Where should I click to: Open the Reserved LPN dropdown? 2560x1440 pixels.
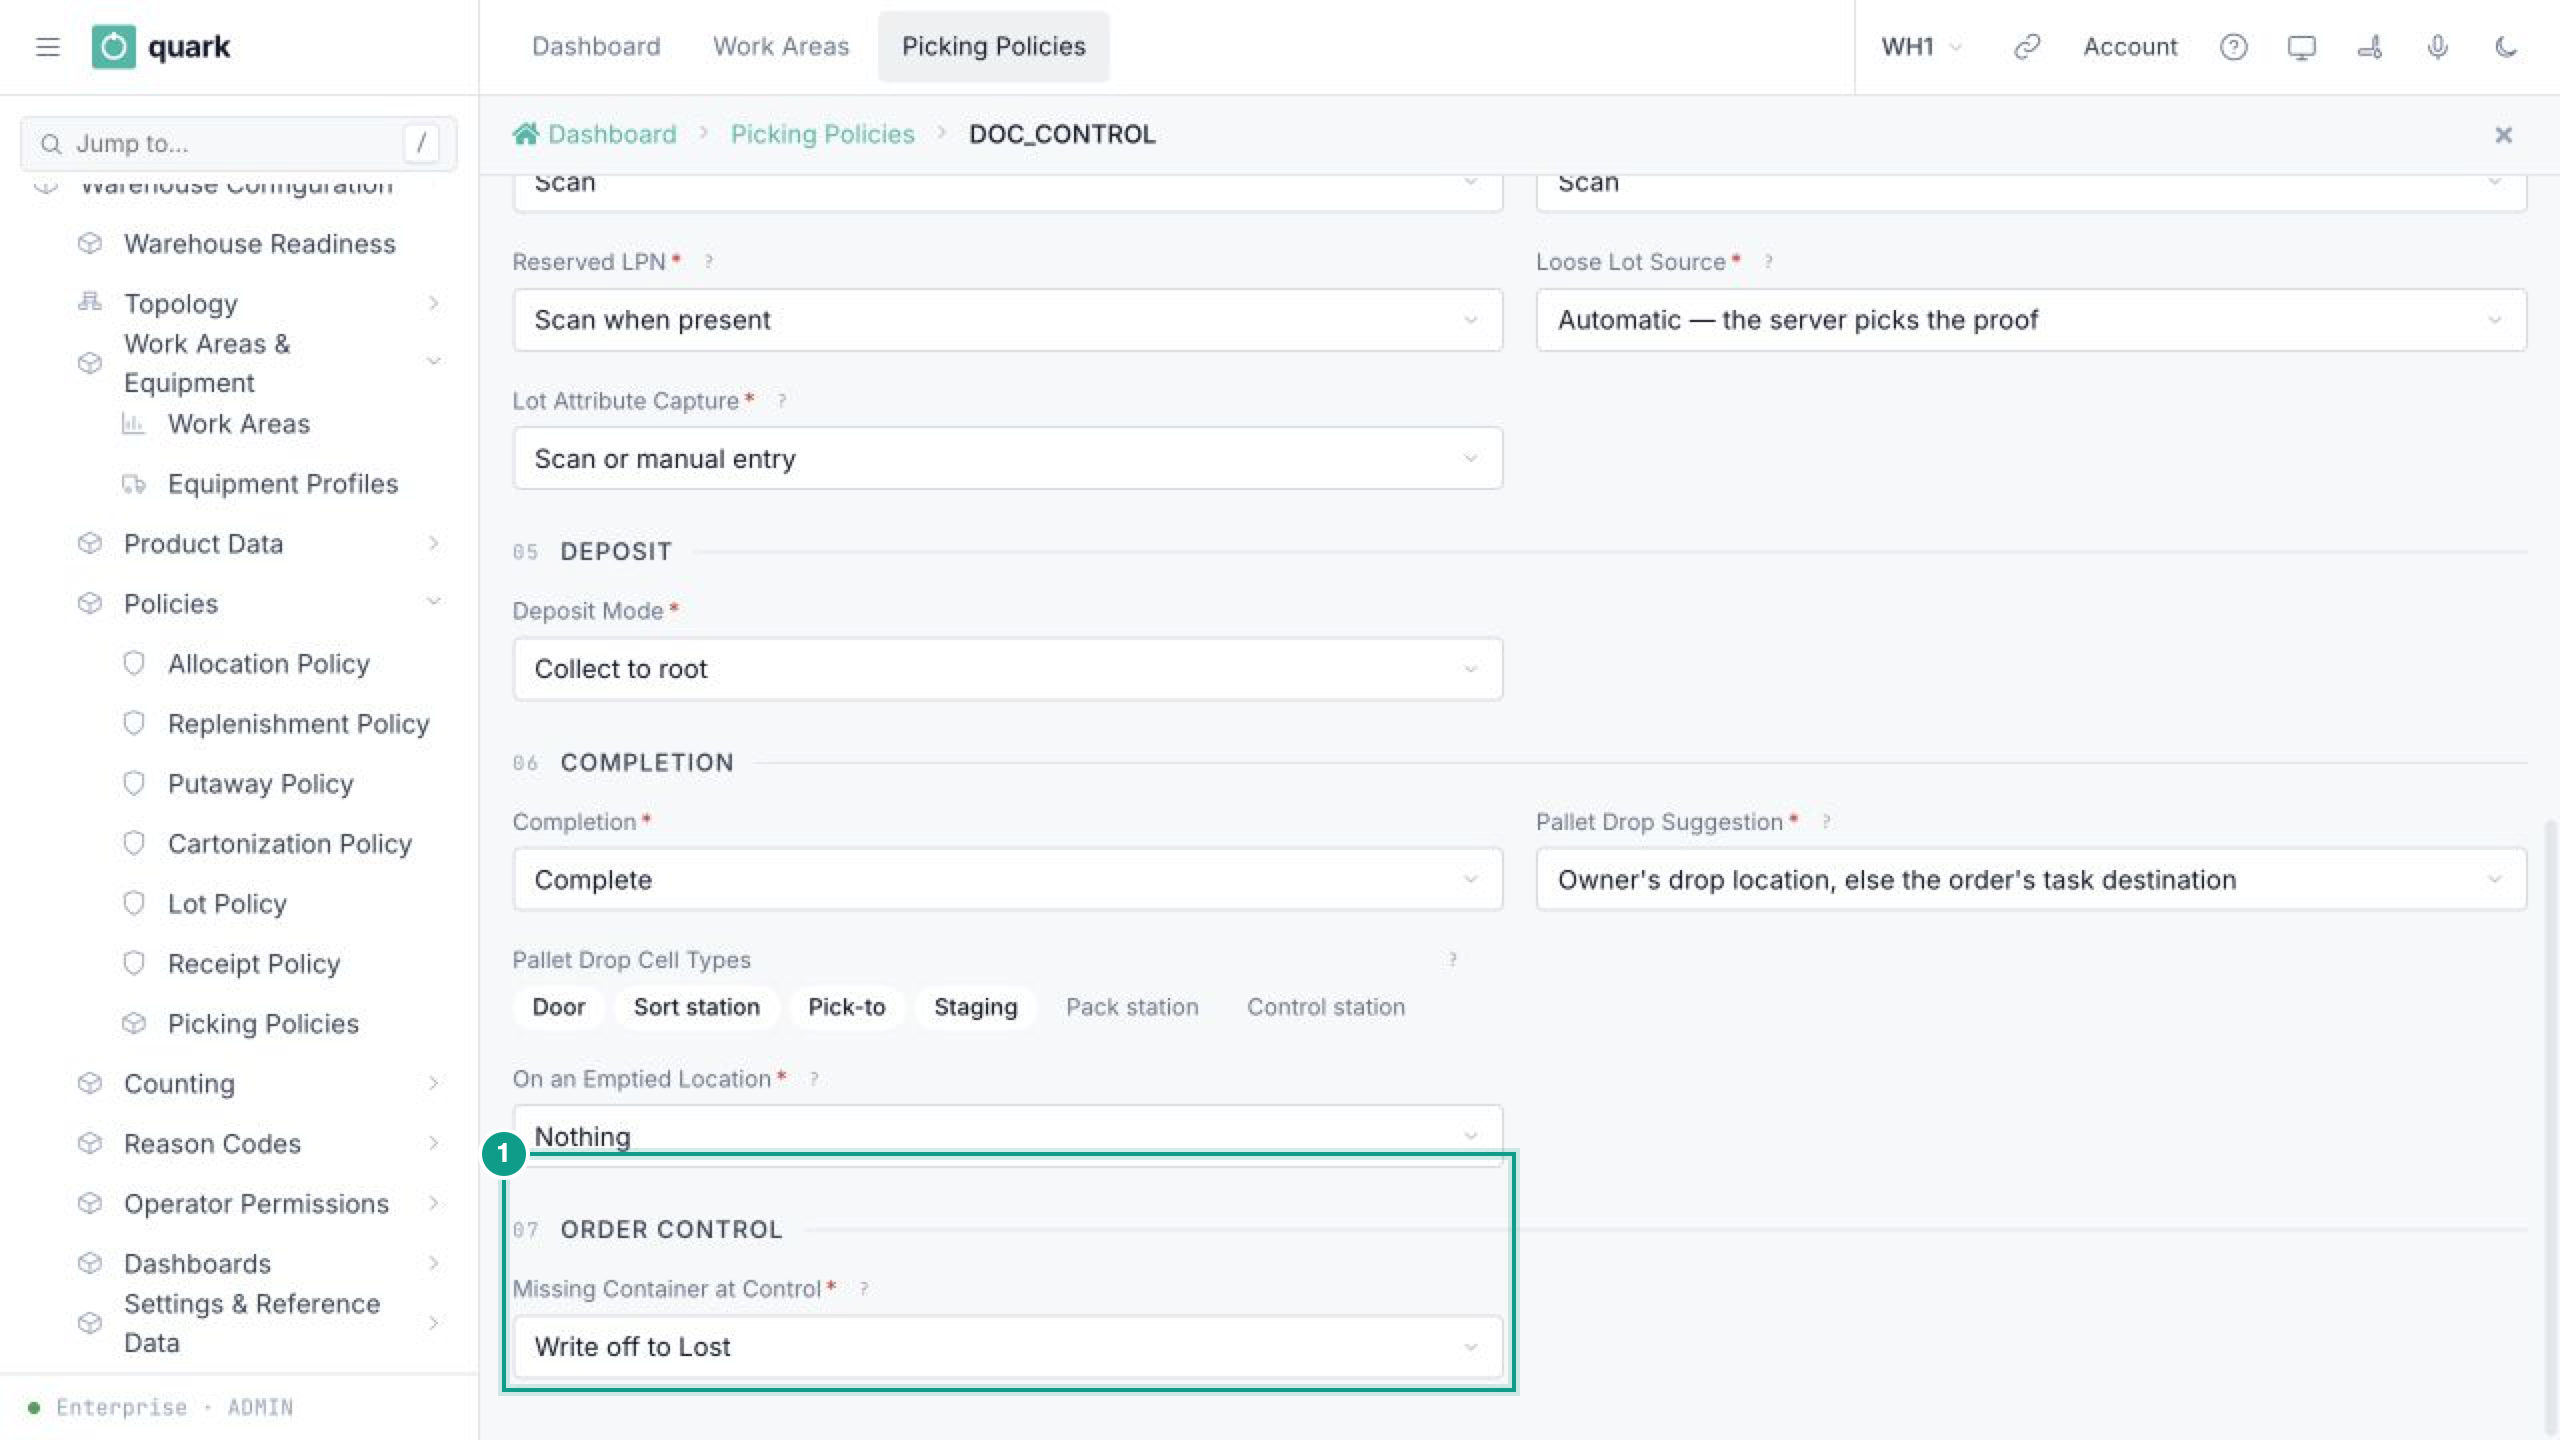pyautogui.click(x=1007, y=320)
